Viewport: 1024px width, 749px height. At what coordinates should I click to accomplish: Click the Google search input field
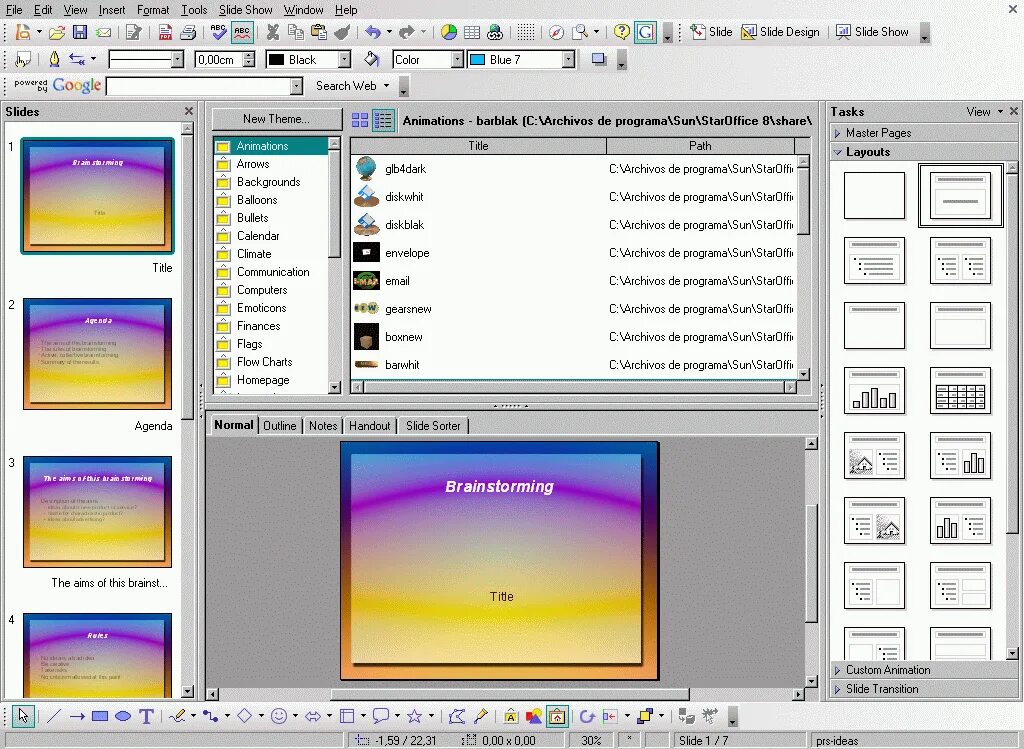click(199, 86)
